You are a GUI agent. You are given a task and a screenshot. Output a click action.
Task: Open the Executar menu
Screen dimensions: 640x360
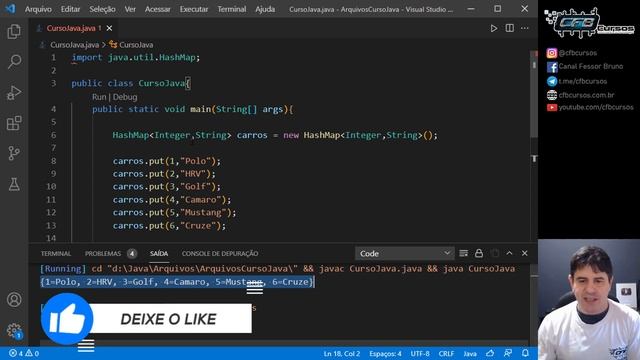[193, 9]
